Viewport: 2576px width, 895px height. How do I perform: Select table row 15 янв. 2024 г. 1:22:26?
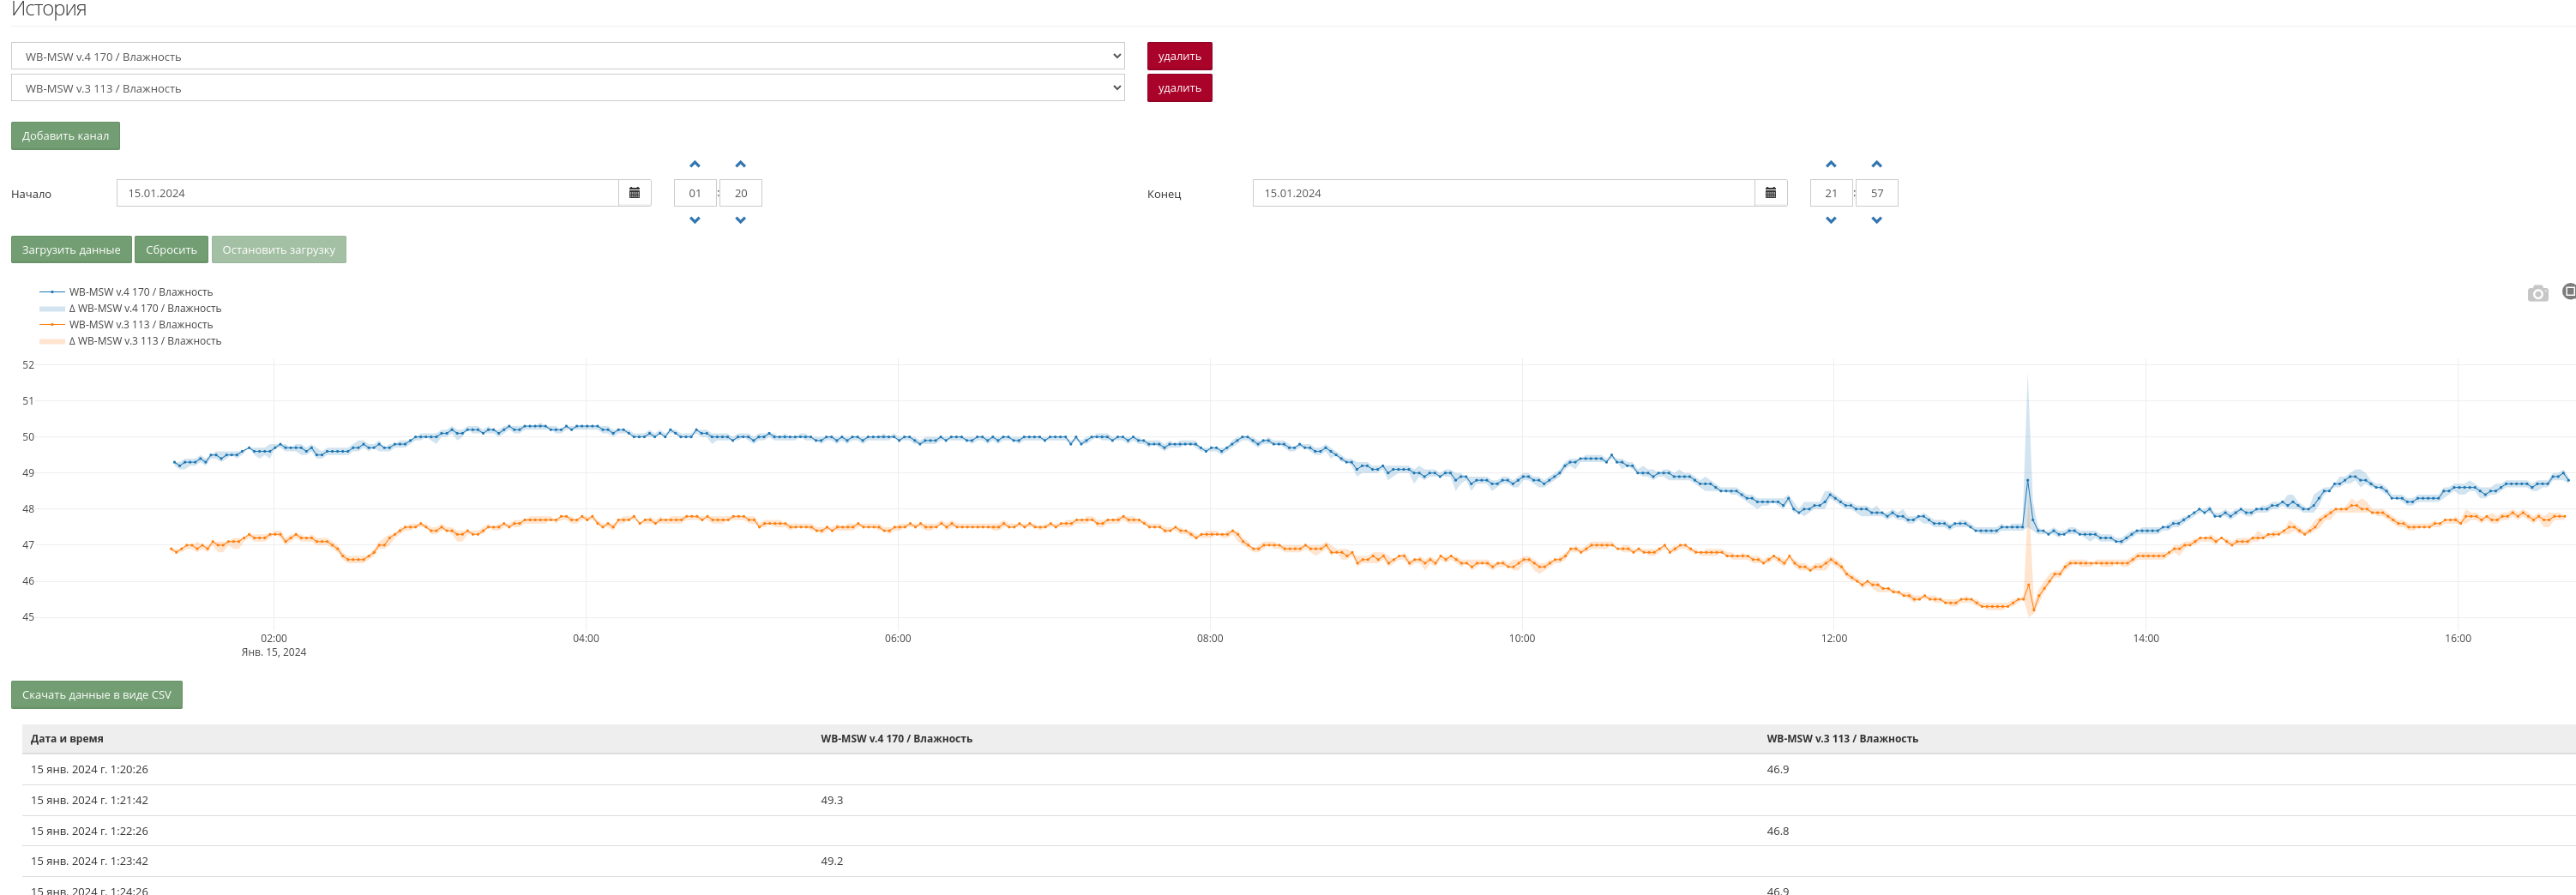point(1298,831)
